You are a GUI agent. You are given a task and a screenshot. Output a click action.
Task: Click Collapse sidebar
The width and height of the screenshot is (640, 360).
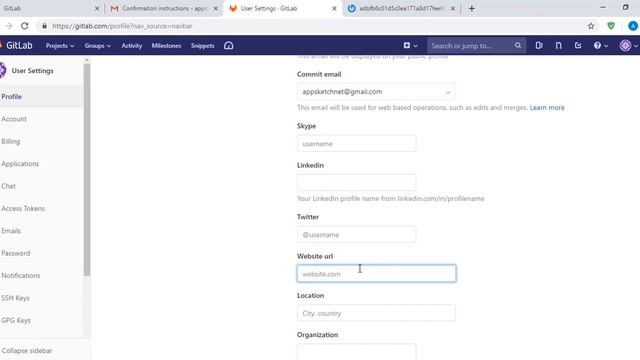(x=27, y=351)
